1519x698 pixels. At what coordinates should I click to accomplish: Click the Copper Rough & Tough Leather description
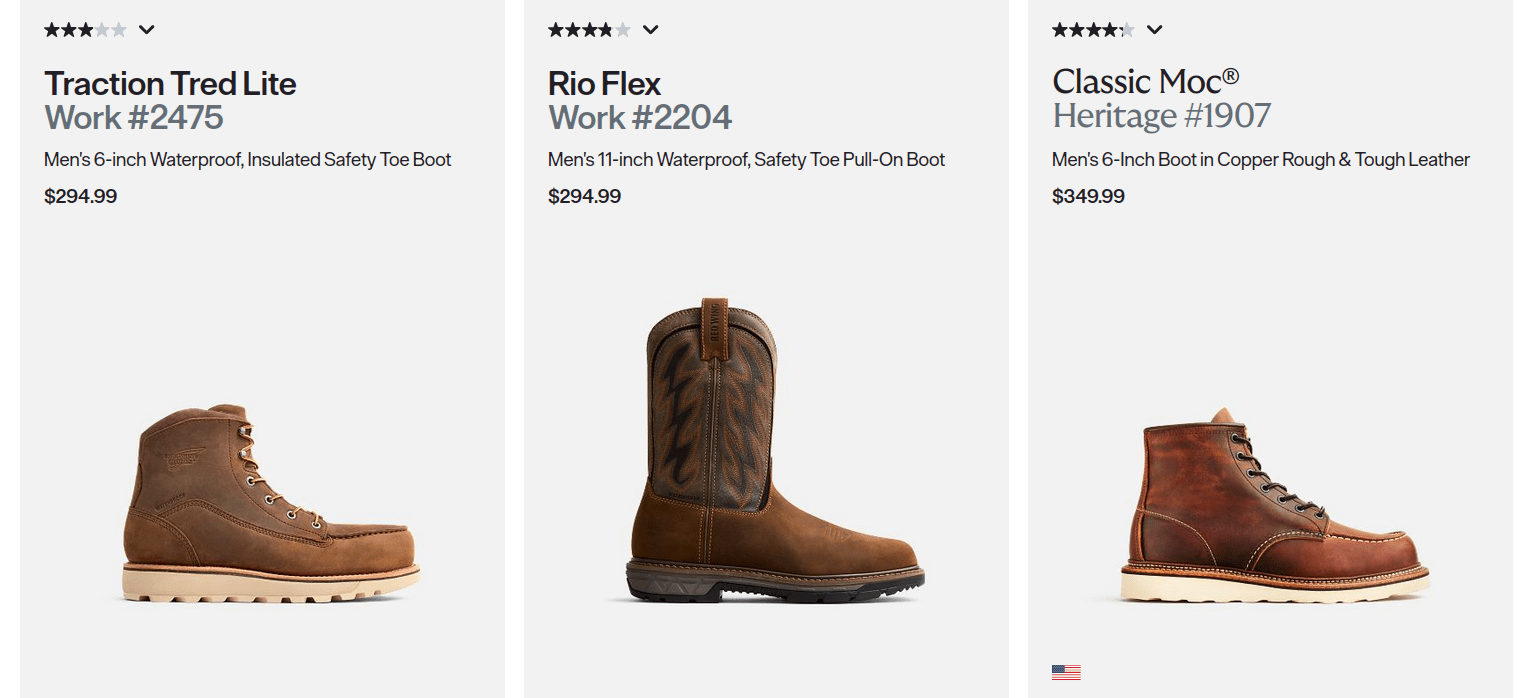pyautogui.click(x=1260, y=160)
